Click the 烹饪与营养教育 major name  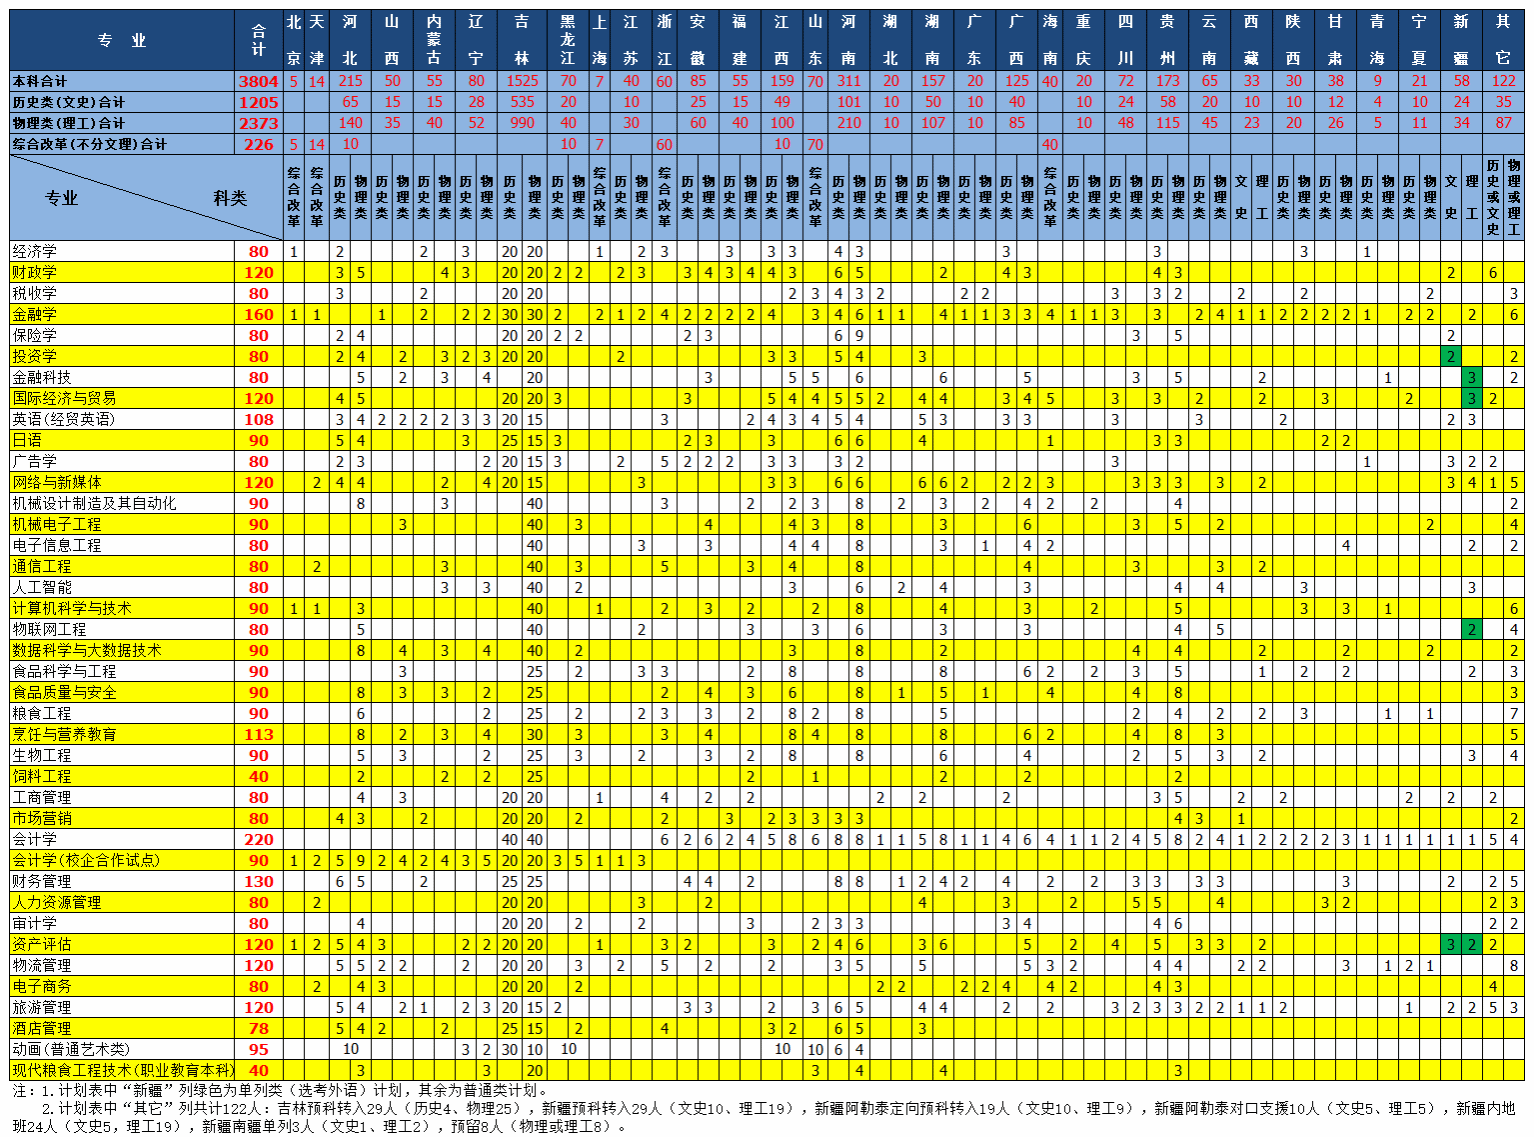64,734
